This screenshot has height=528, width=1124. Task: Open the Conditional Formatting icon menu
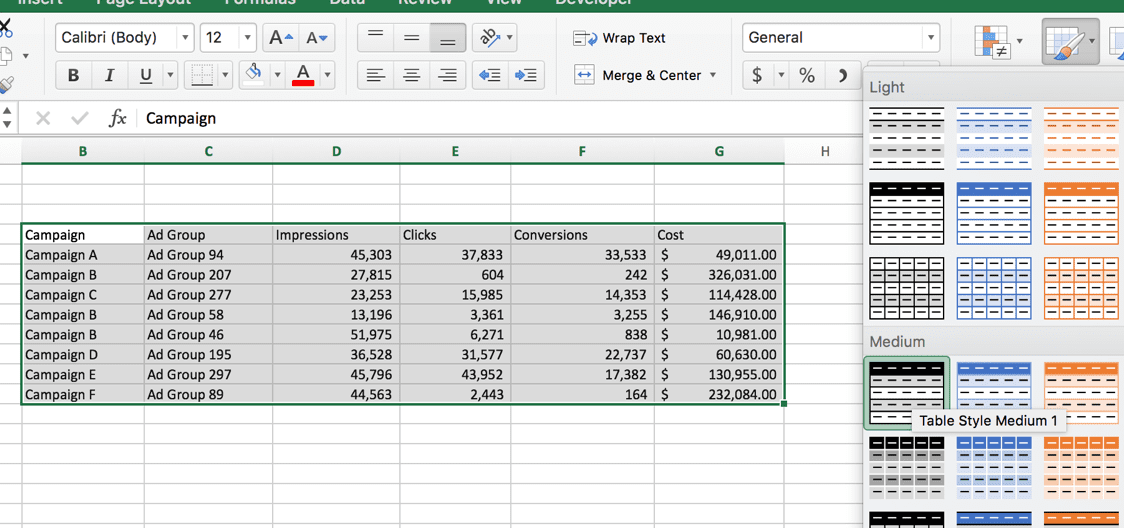pos(992,42)
